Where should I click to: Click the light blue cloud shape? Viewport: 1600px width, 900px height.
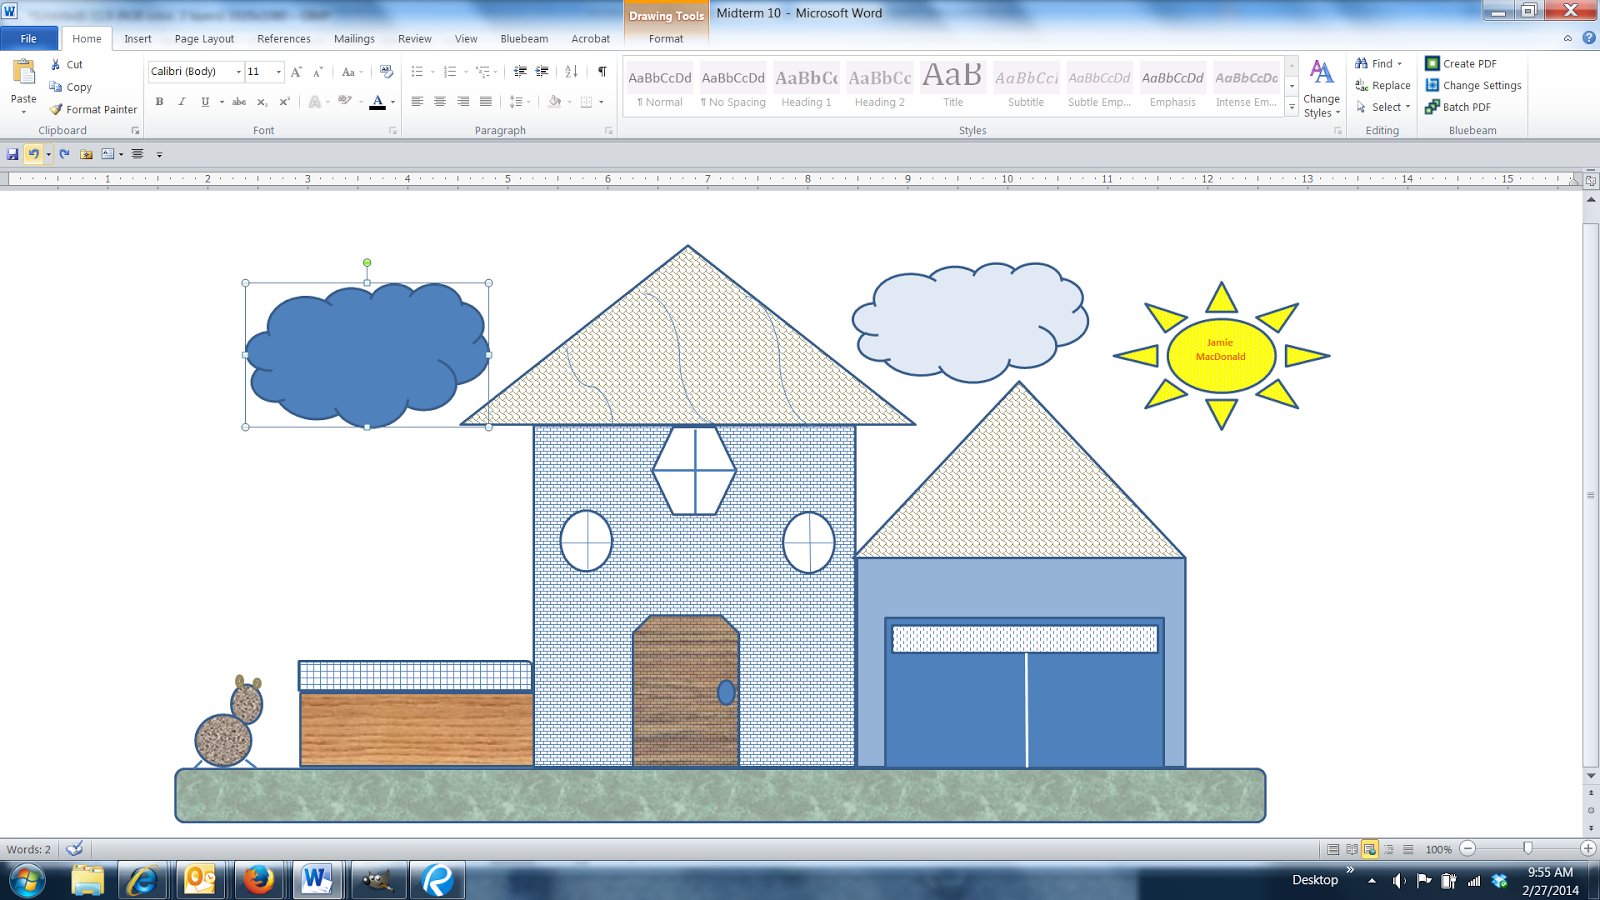[x=969, y=321]
